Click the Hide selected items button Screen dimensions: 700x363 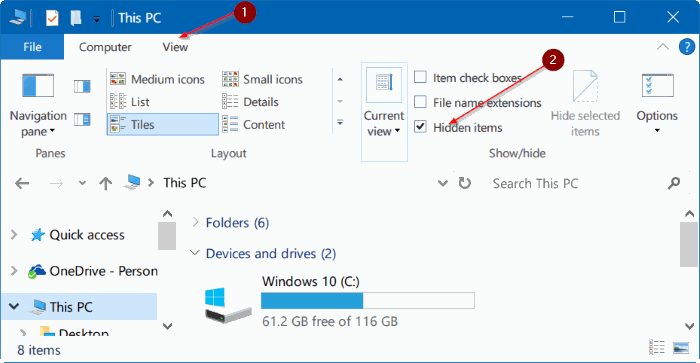point(585,104)
